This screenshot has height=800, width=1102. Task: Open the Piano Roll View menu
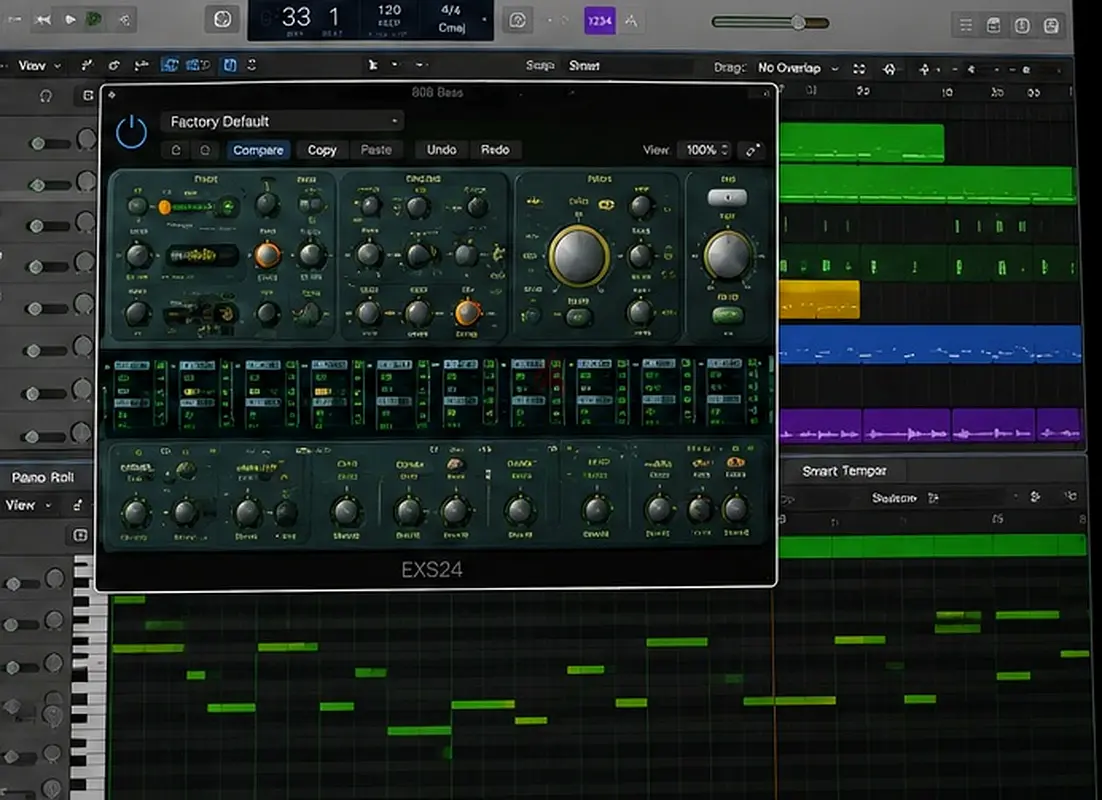pyautogui.click(x=29, y=505)
